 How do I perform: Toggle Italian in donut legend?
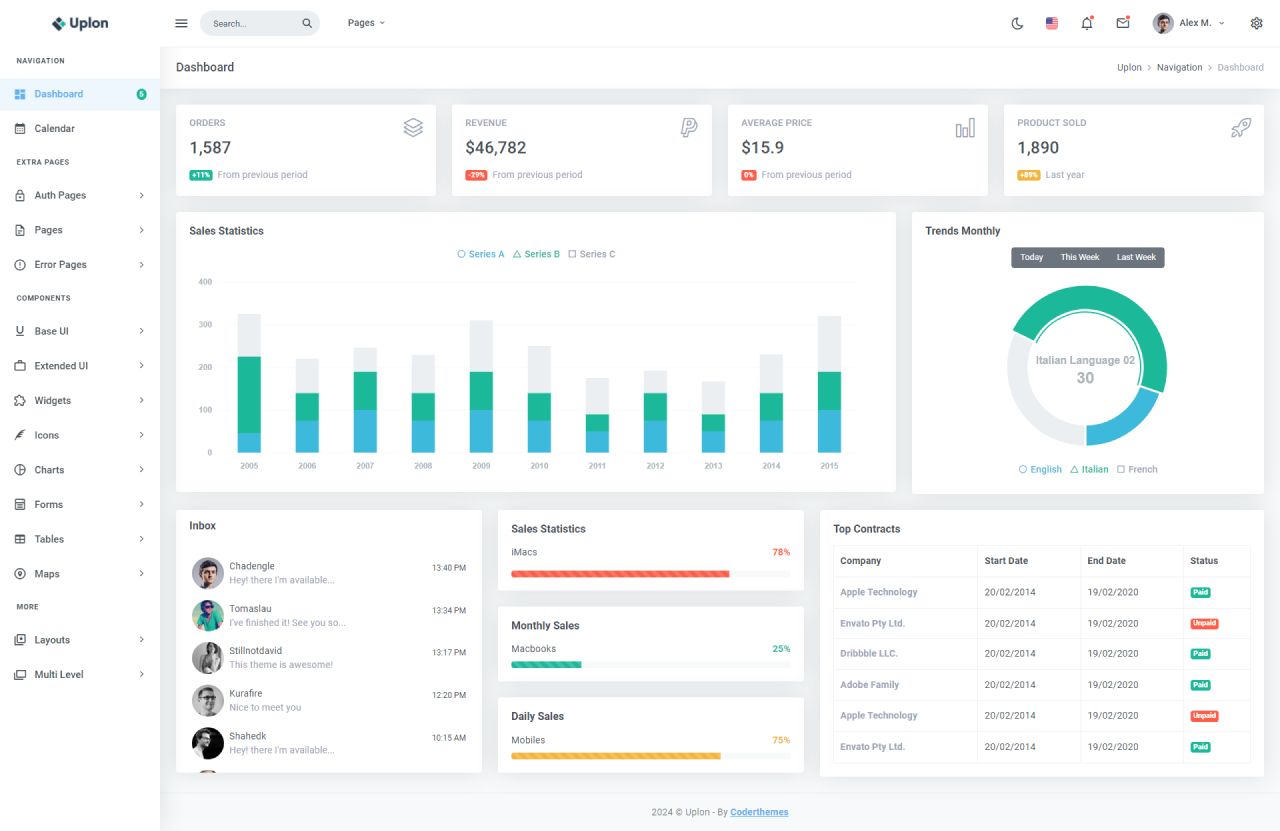coord(1089,469)
